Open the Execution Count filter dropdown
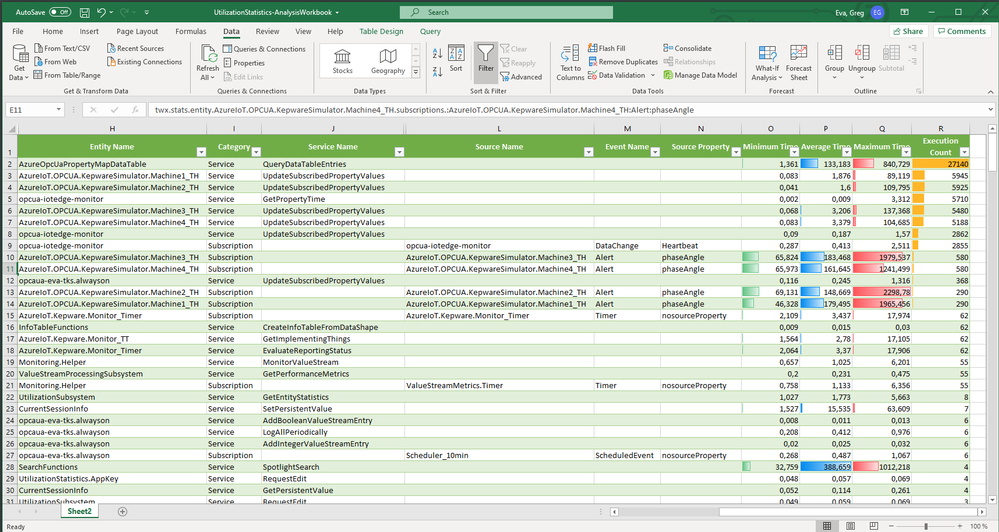Screen dimensions: 999x532 click(964, 152)
